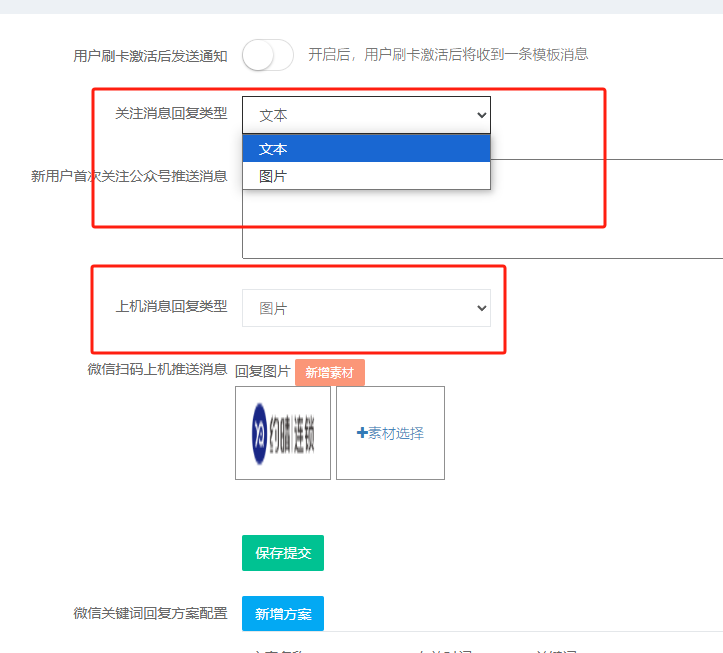Screen dimensions: 723x653
Task: Click the 新用户首次关注公众号推送消息 label
Action: [129, 176]
